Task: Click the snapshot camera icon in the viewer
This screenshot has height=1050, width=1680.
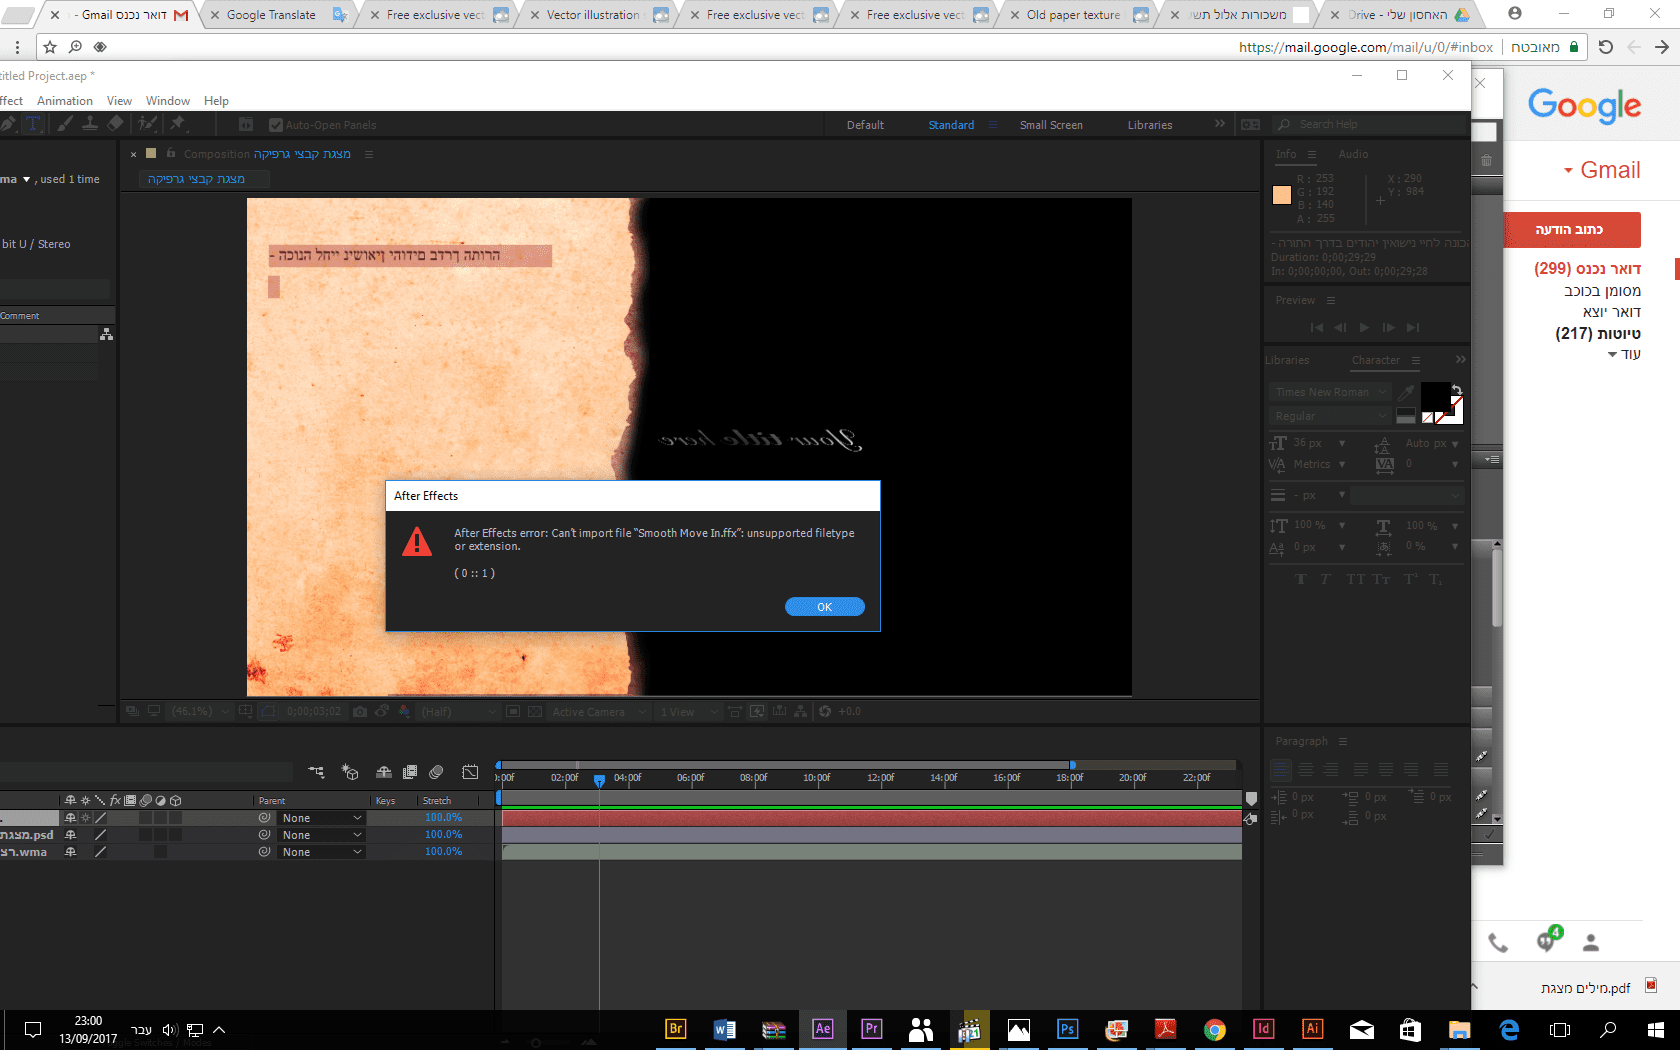Action: 360,712
